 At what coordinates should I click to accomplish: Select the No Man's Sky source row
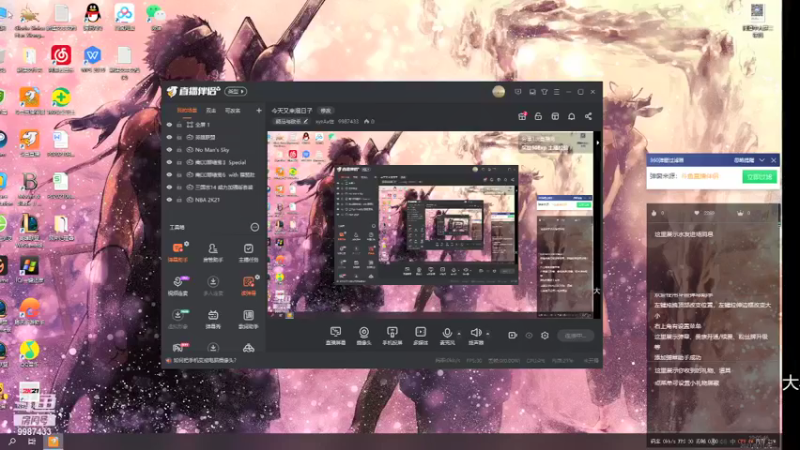(x=213, y=150)
